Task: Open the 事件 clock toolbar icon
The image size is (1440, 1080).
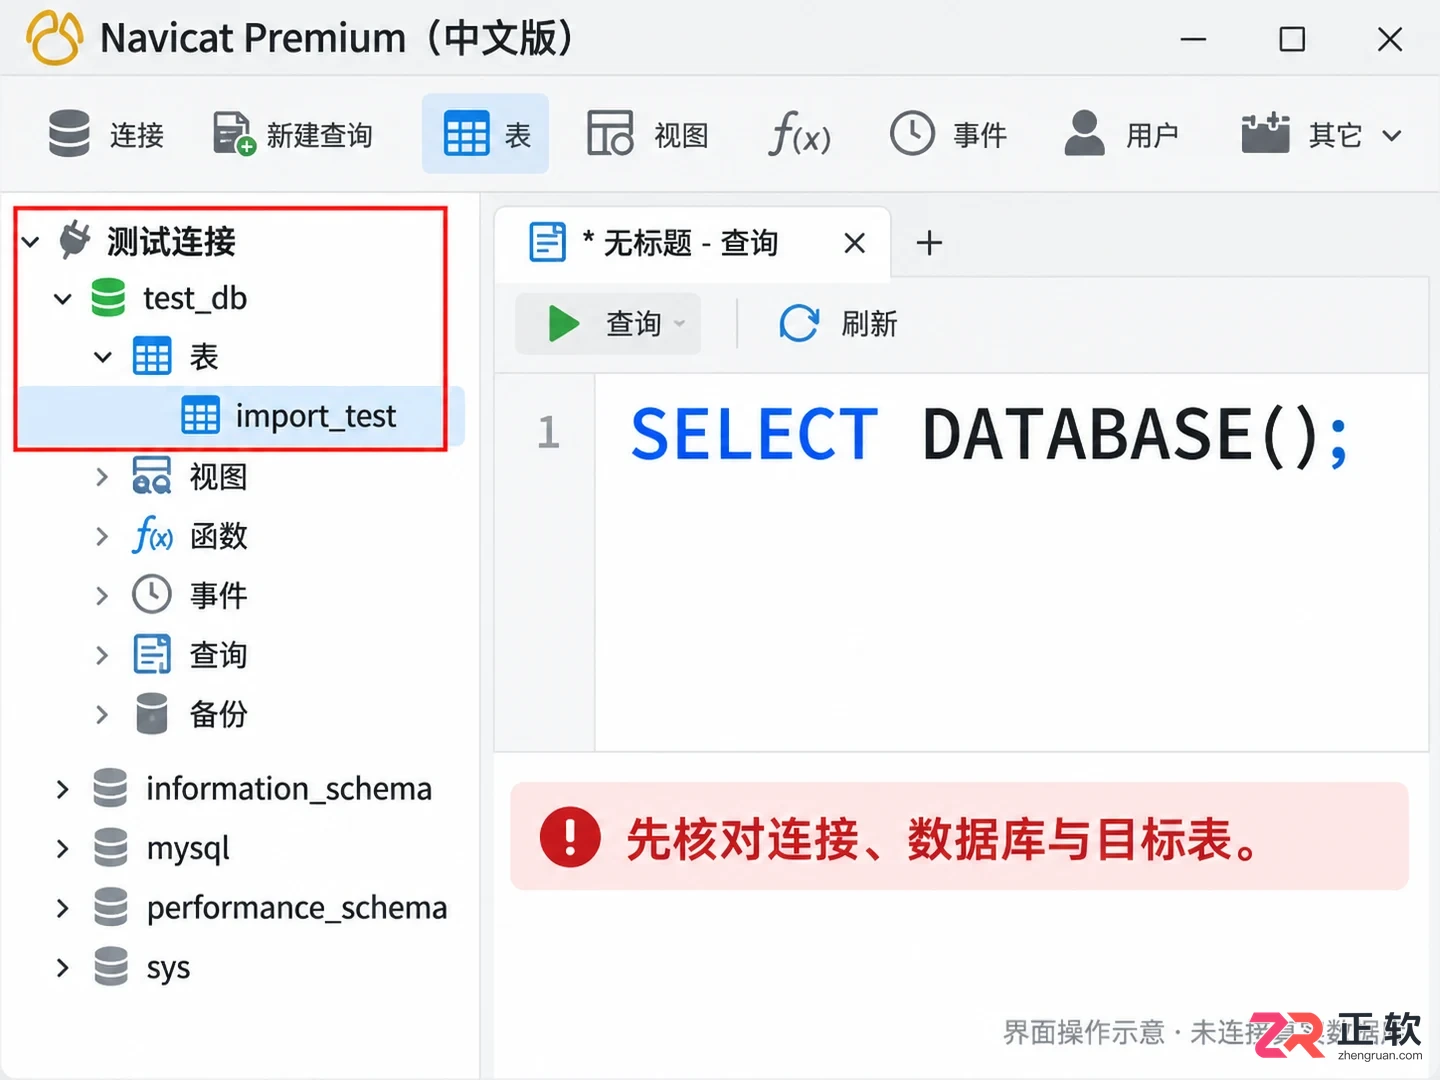Action: (x=912, y=134)
